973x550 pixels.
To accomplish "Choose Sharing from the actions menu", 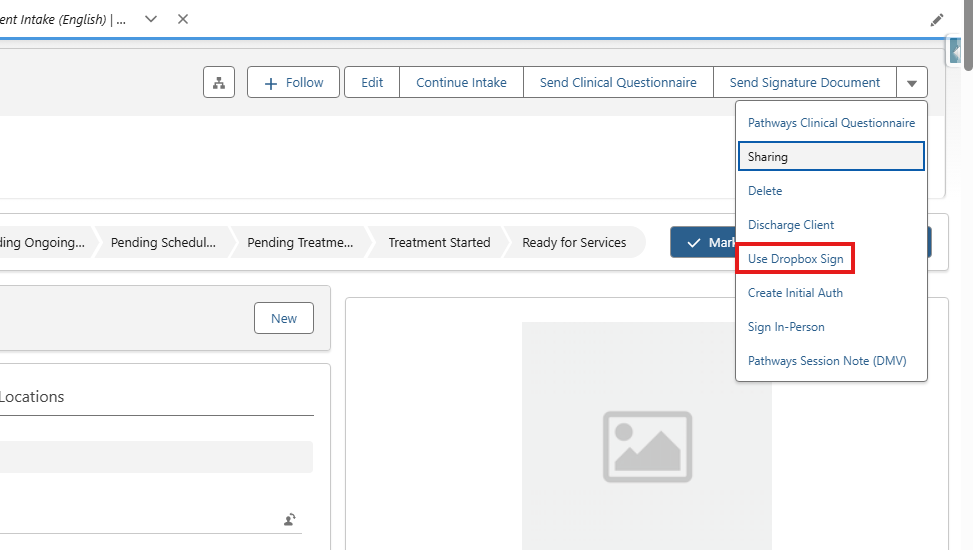I will (831, 156).
